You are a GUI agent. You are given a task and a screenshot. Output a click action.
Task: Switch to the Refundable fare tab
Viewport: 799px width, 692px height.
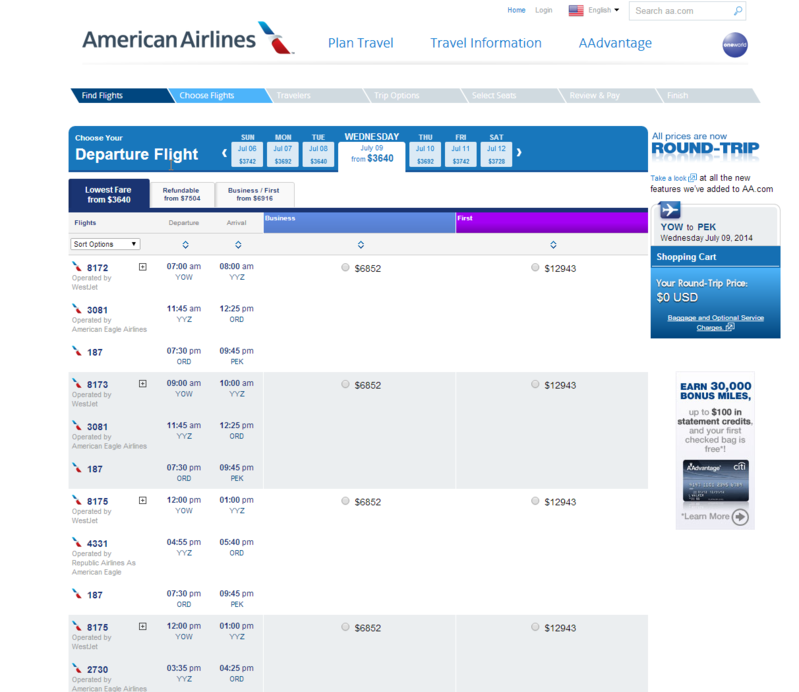(x=181, y=194)
